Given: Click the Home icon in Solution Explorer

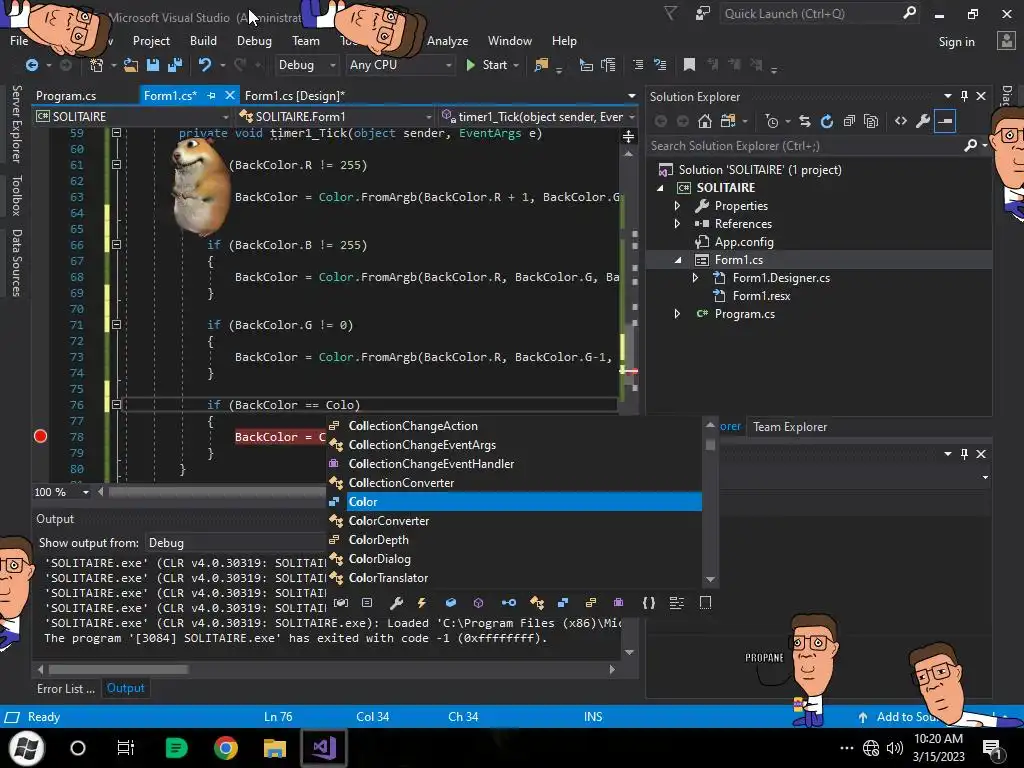Looking at the screenshot, I should click(705, 121).
